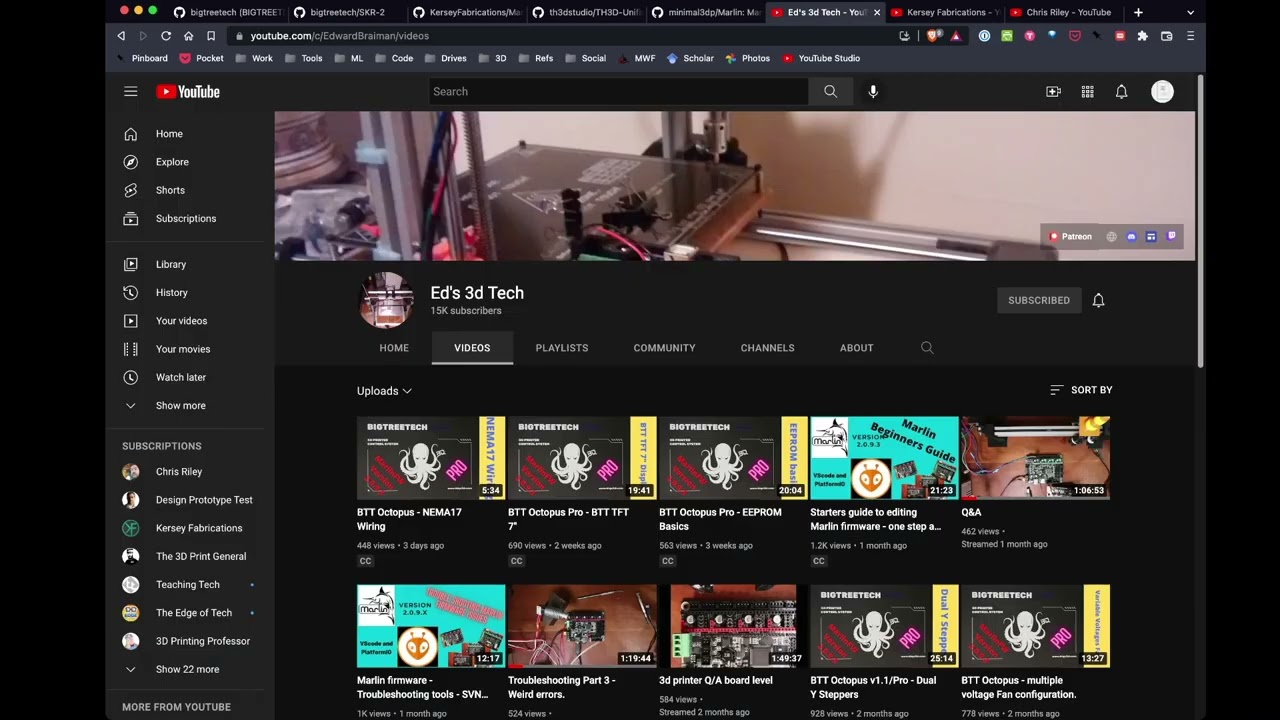Toggle channel notification bell beside Subscribed
This screenshot has width=1280, height=720.
coord(1098,300)
